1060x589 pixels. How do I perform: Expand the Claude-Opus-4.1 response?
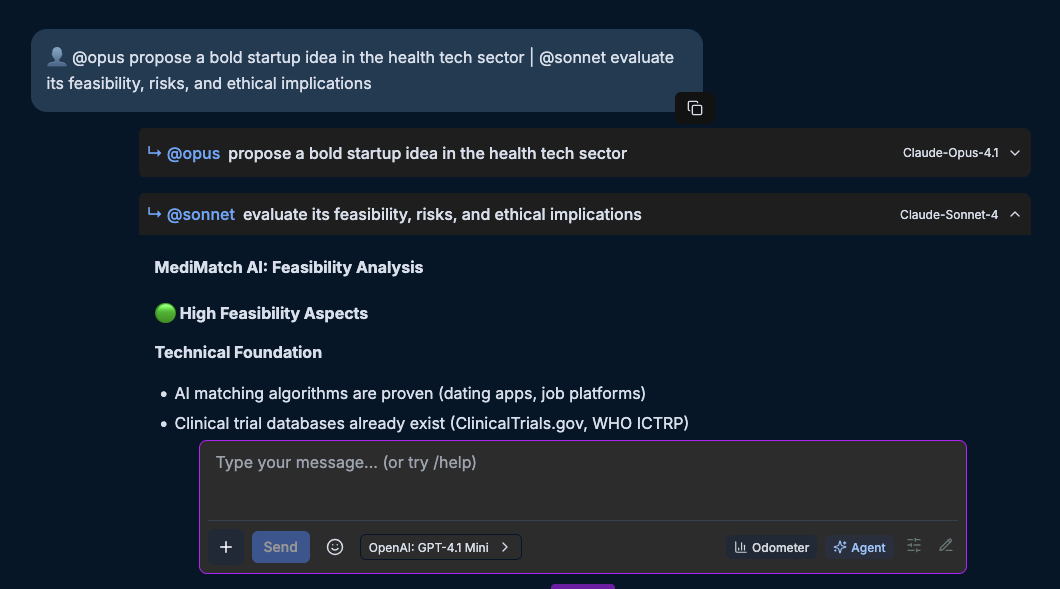(x=1015, y=153)
